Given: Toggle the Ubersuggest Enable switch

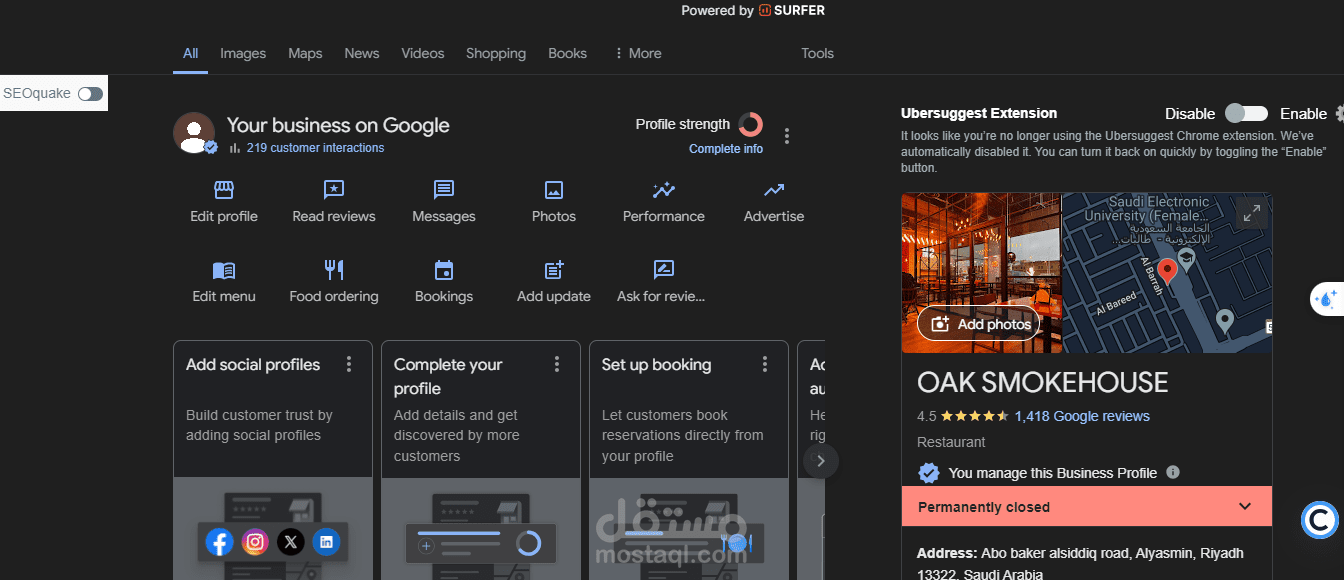Looking at the screenshot, I should click(1246, 113).
